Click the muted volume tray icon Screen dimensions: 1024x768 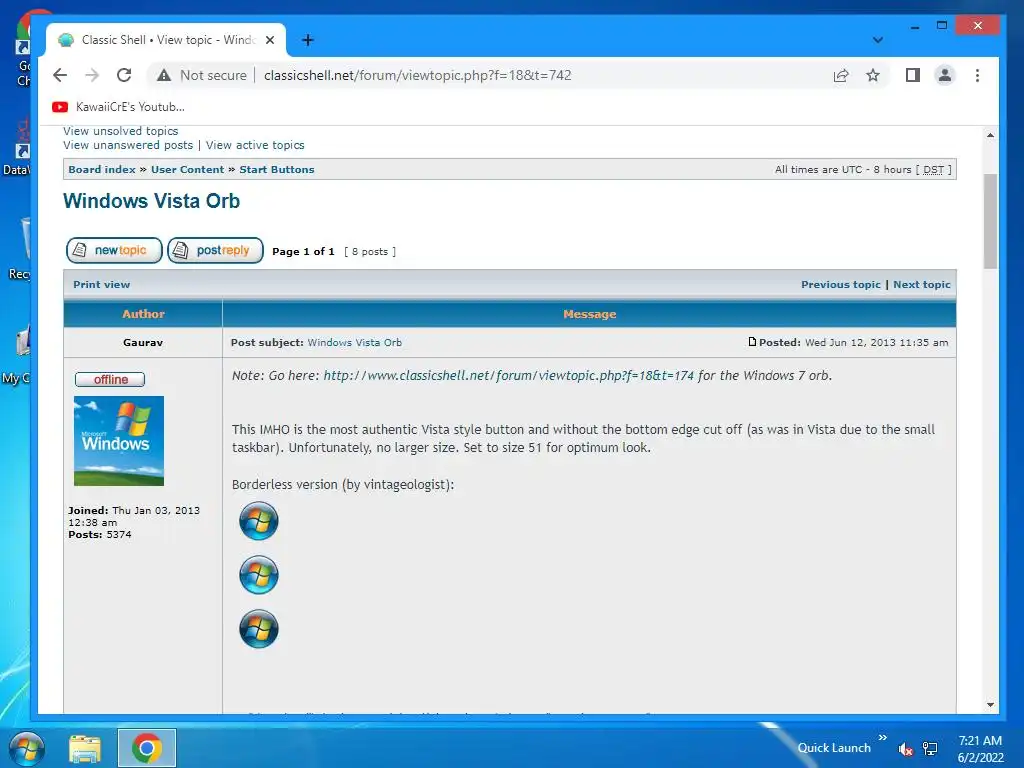pyautogui.click(x=905, y=749)
